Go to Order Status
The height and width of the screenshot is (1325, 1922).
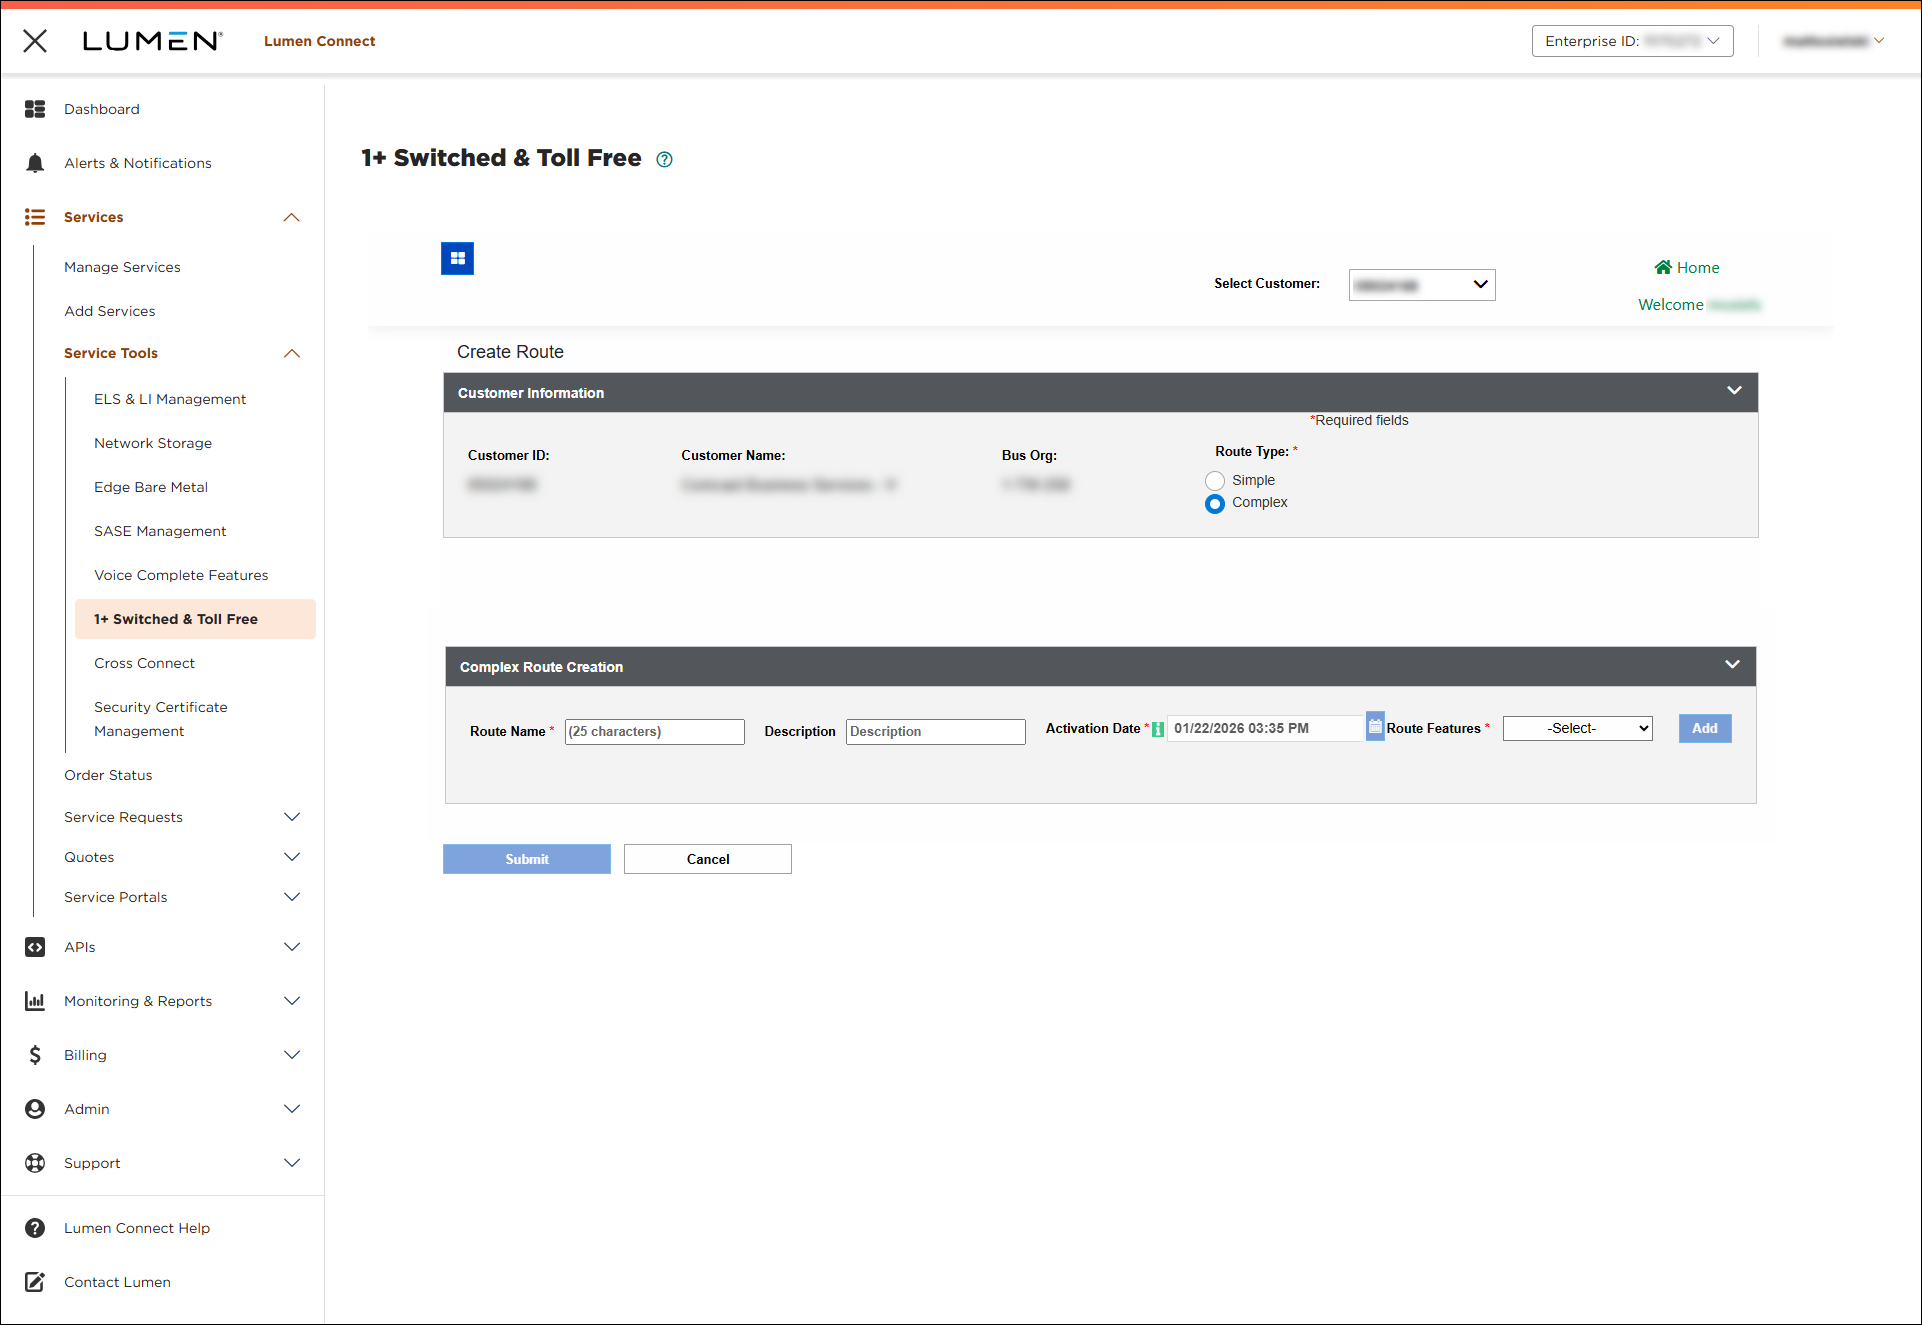coord(108,775)
